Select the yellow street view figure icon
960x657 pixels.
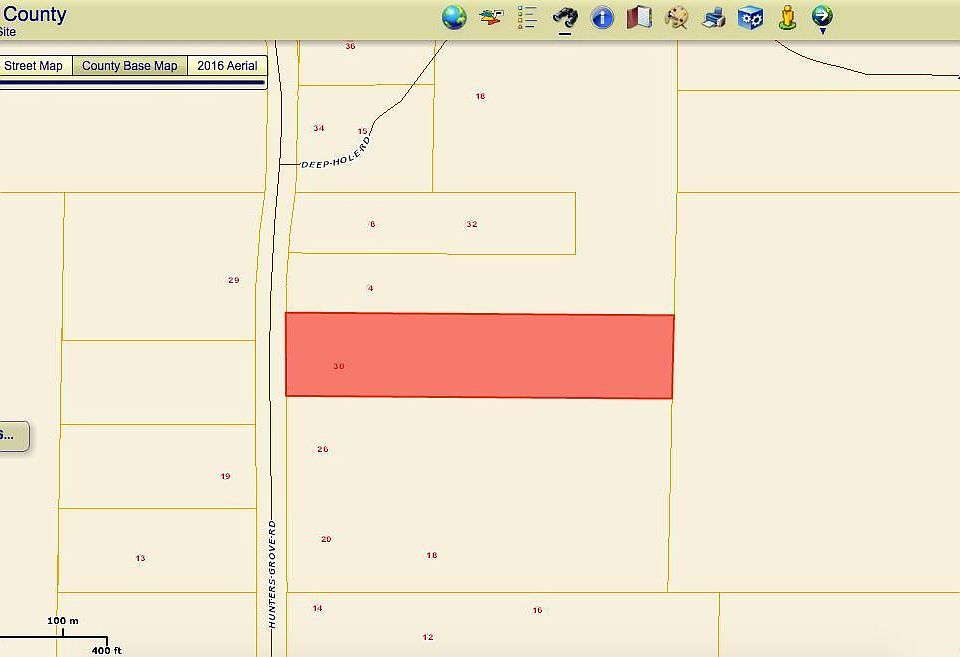click(x=787, y=17)
